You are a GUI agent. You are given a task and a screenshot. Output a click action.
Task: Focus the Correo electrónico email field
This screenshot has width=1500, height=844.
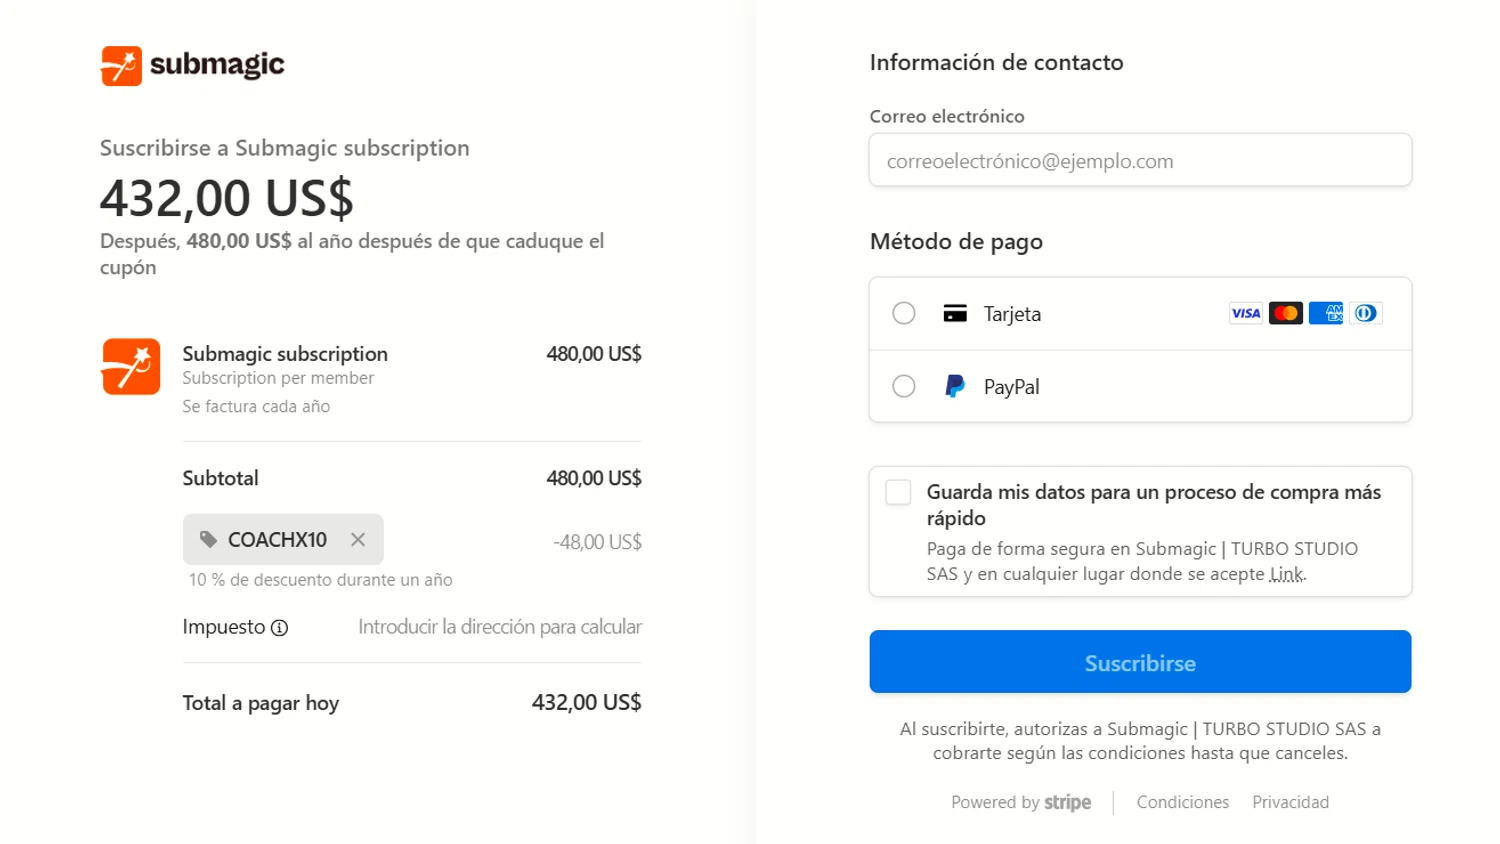[1140, 160]
